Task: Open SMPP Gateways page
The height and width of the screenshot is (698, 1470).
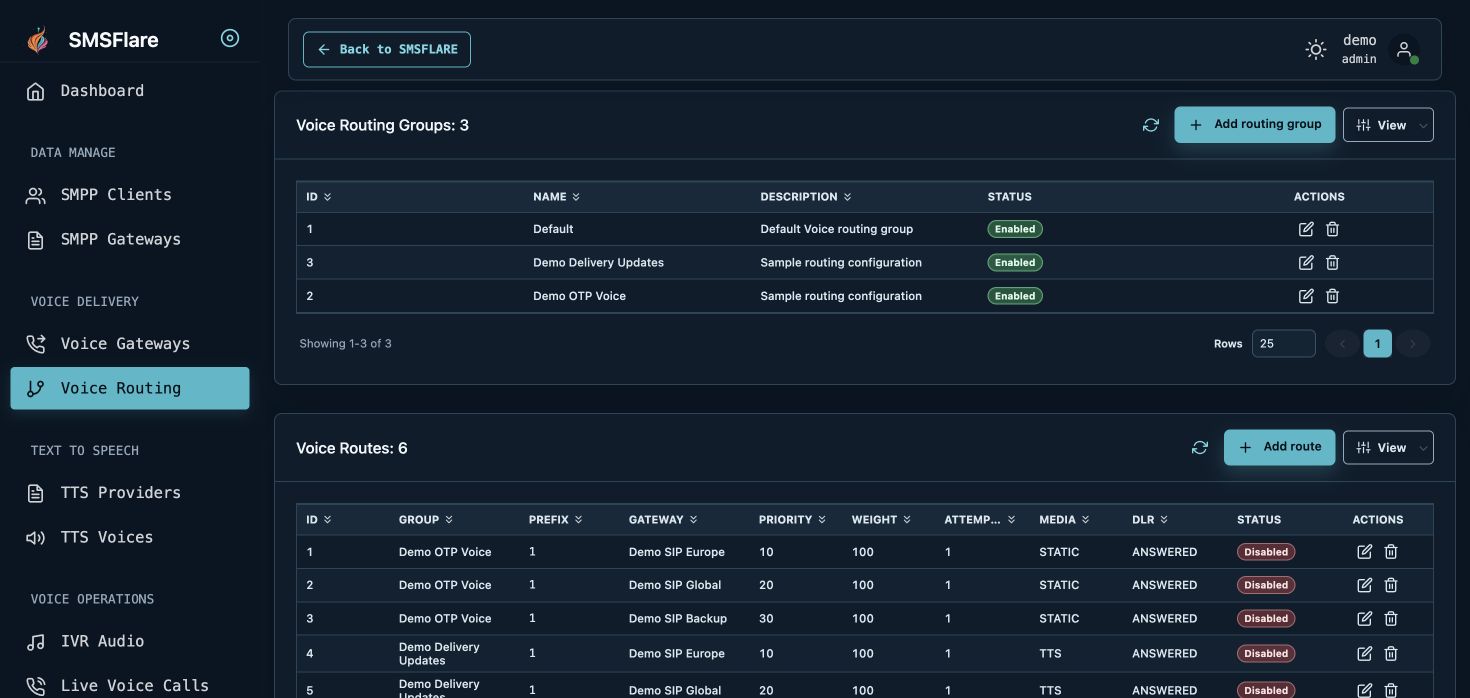Action: 130,240
